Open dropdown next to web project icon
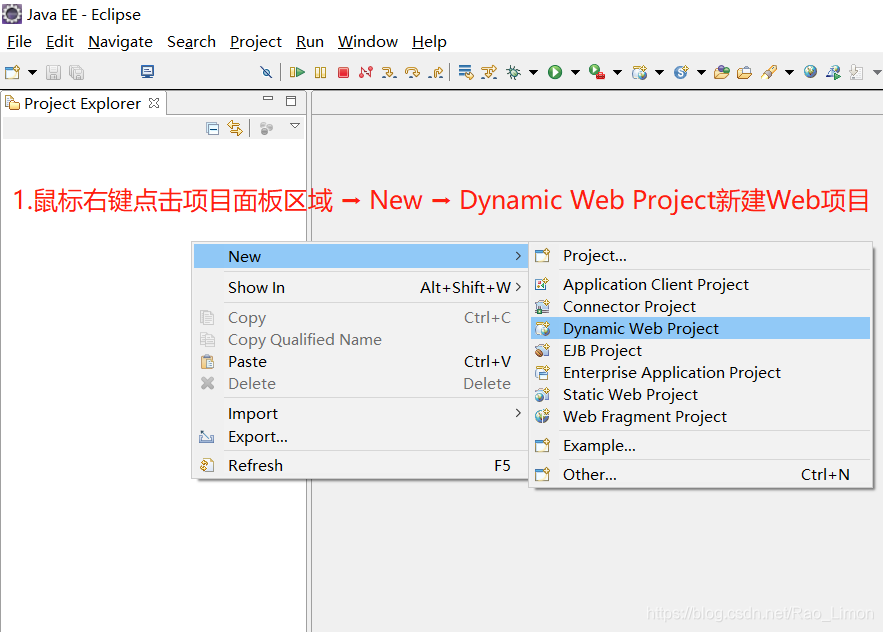The width and height of the screenshot is (883, 632). point(659,72)
